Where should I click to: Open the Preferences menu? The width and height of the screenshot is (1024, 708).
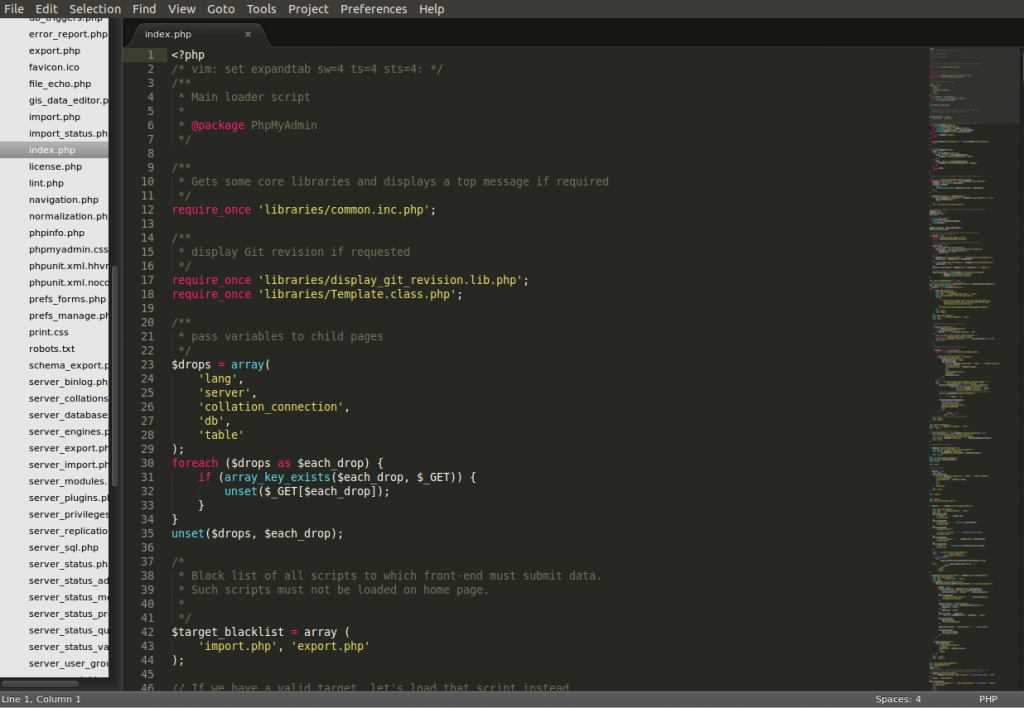tap(373, 8)
